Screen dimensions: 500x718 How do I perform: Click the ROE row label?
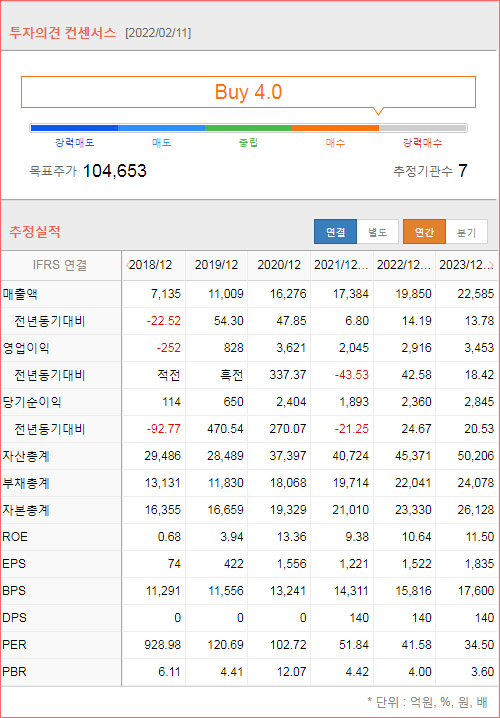pos(15,537)
